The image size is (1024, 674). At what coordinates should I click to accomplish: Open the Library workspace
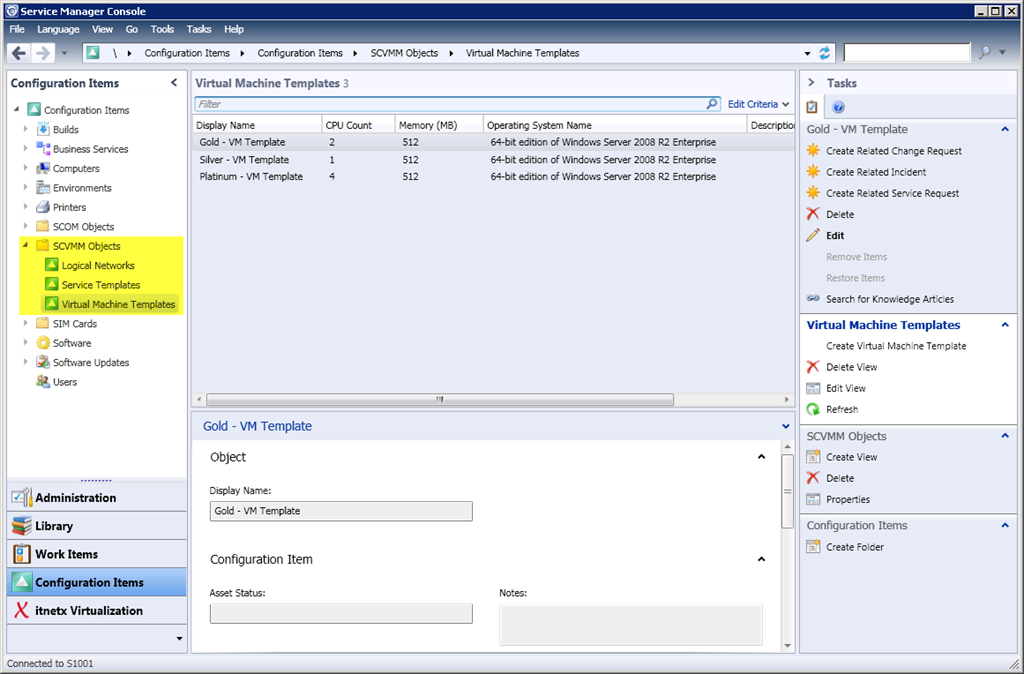click(54, 526)
